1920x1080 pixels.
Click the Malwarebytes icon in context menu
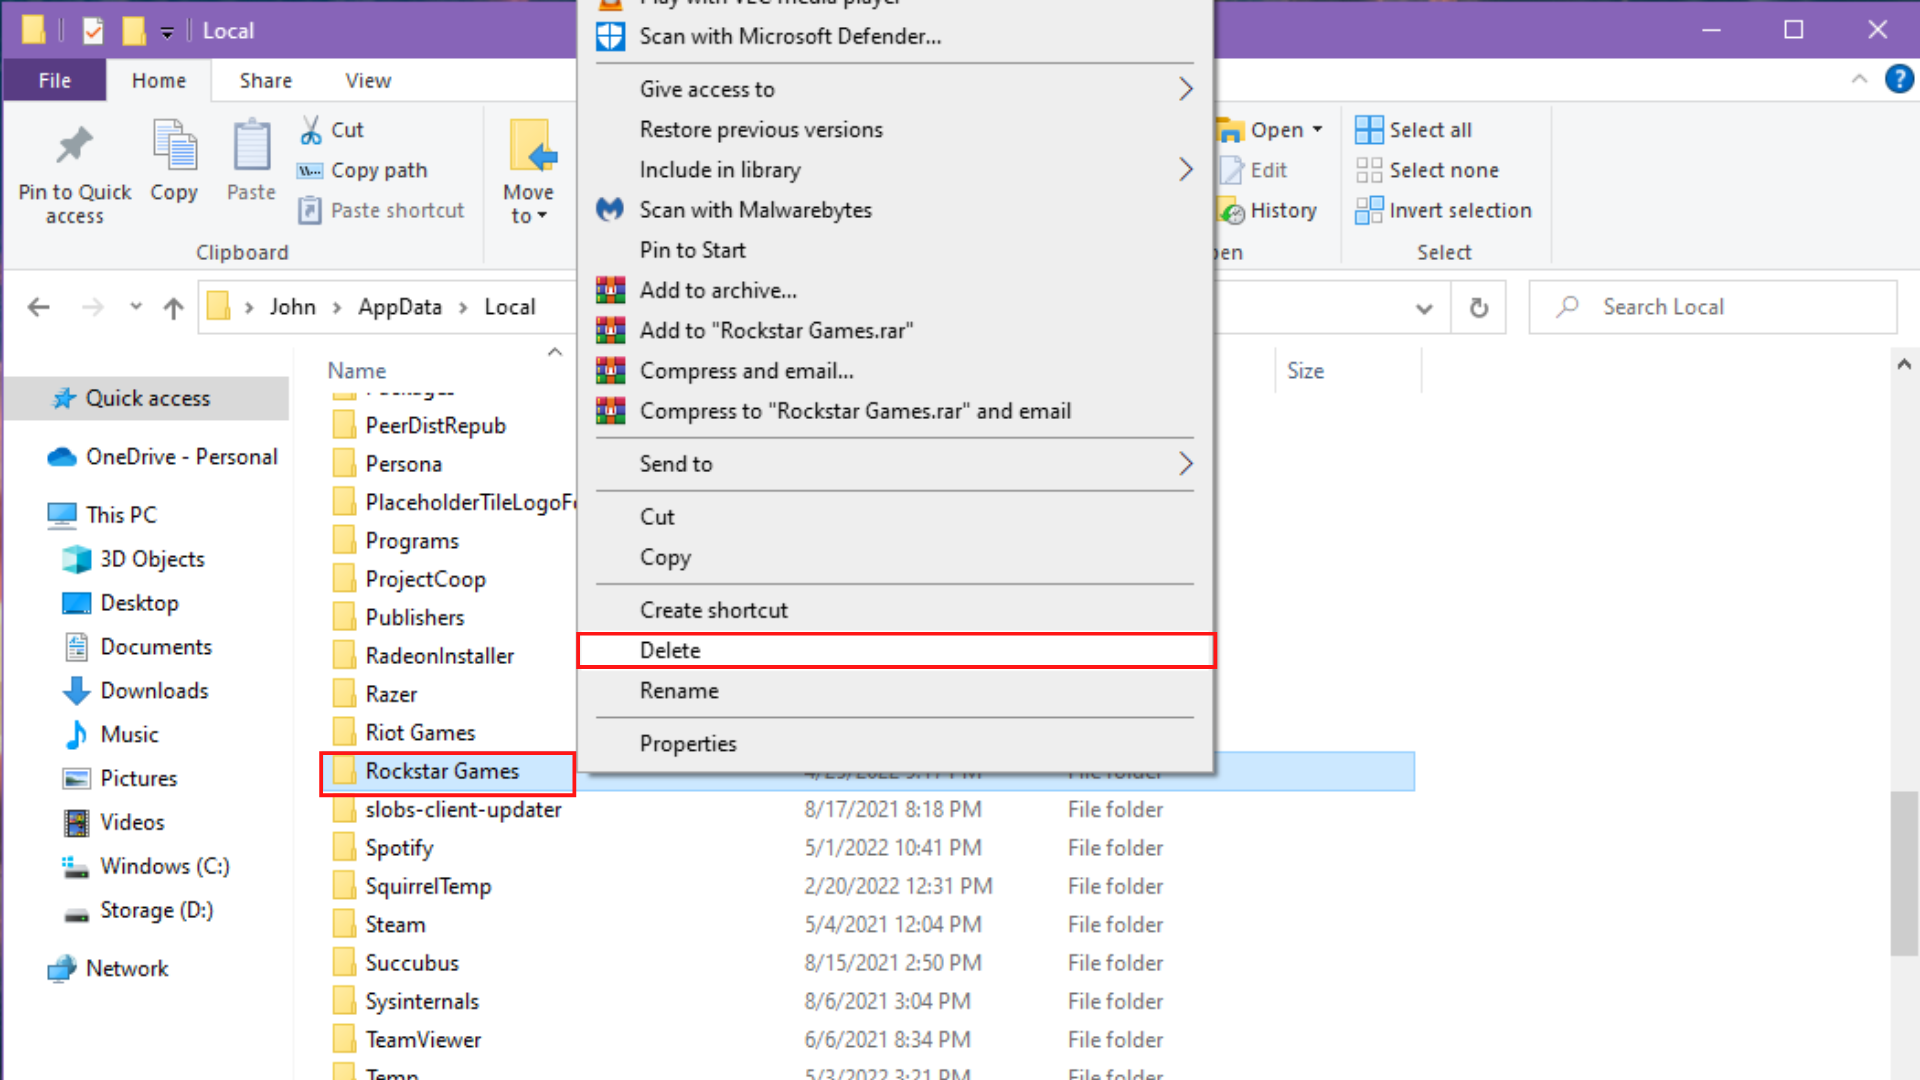pos(610,210)
